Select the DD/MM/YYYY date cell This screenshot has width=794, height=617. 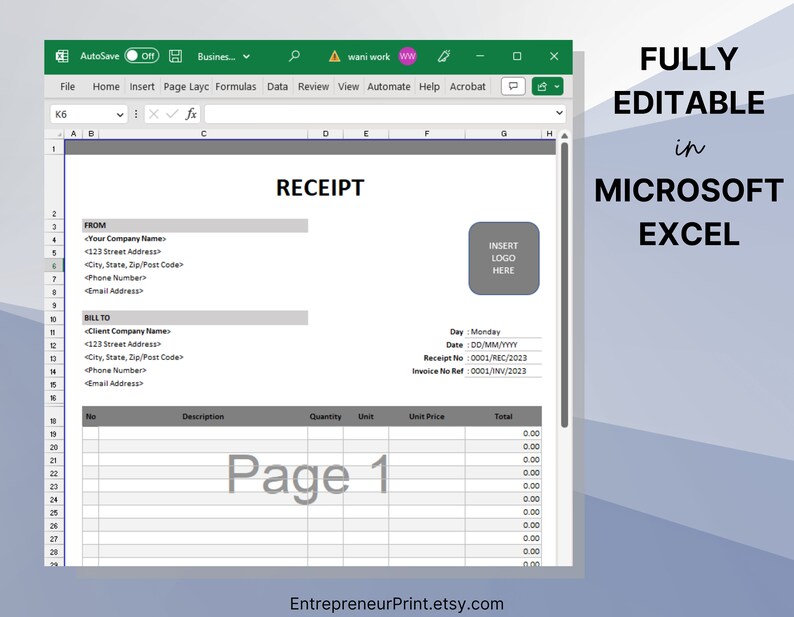pyautogui.click(x=504, y=345)
